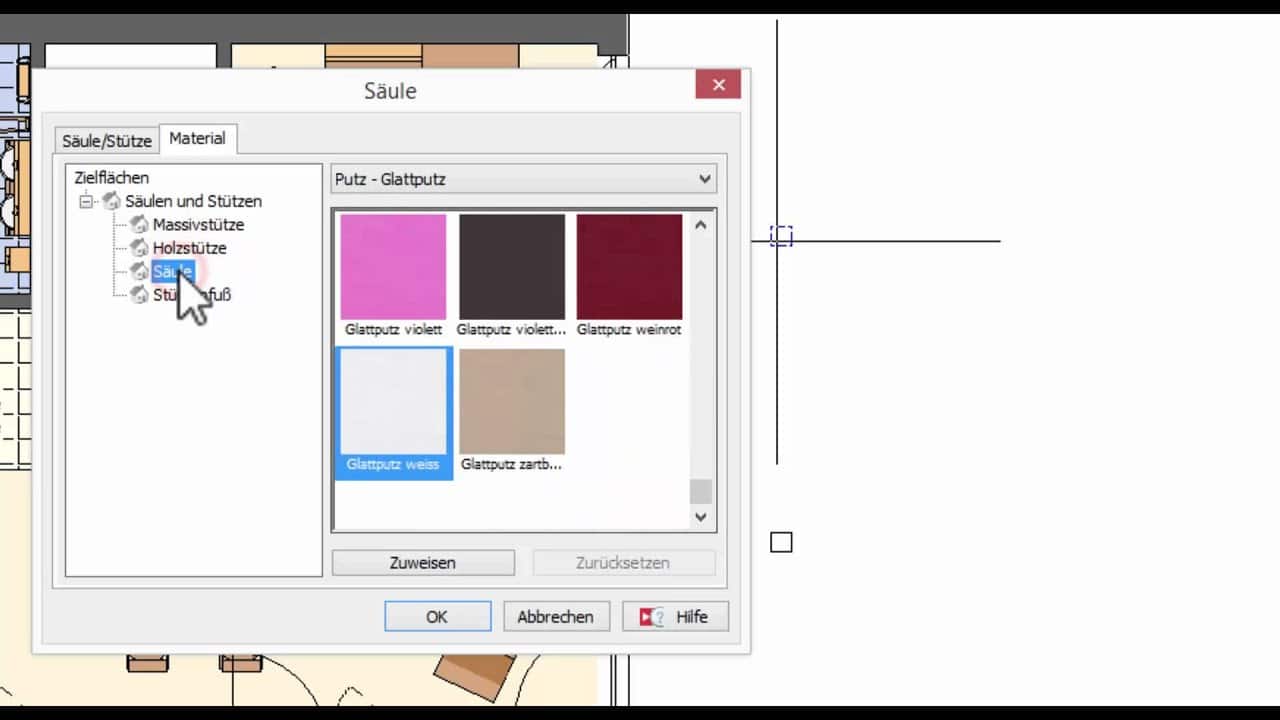The height and width of the screenshot is (720, 1280).
Task: Confirm the dialog with OK
Action: point(437,617)
